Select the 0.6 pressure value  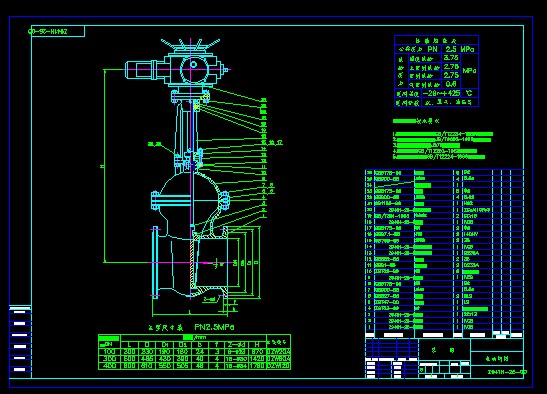tap(451, 84)
